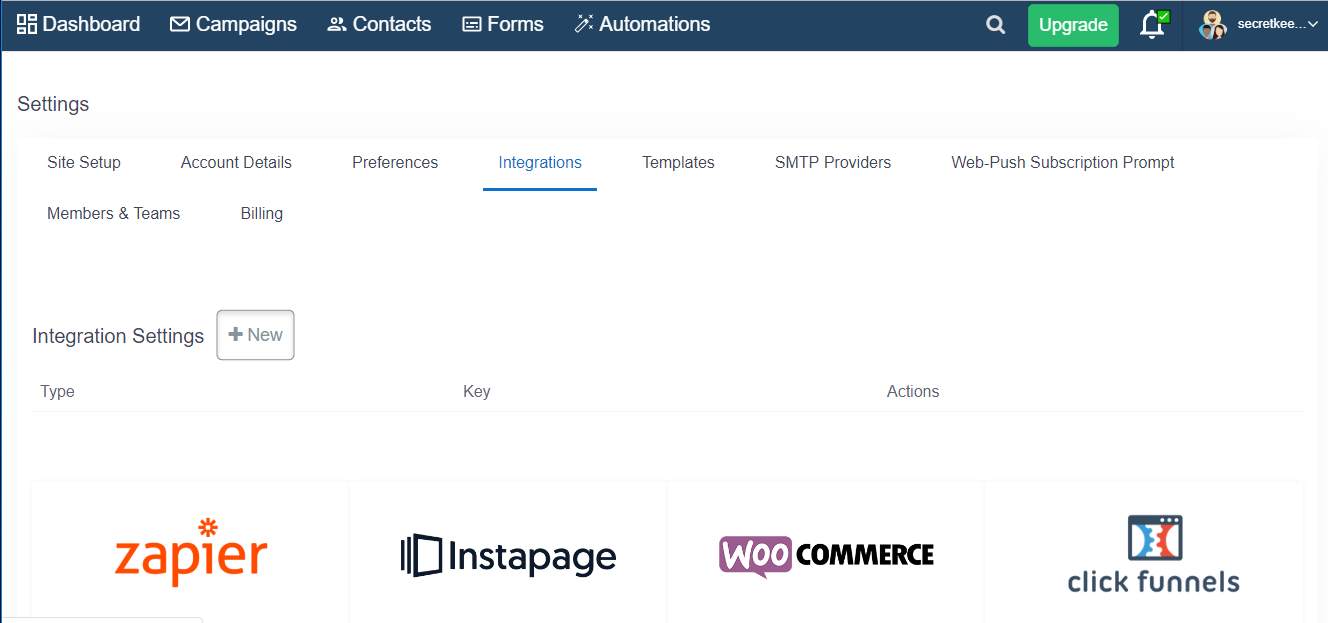The height and width of the screenshot is (623, 1328).
Task: Switch to Site Setup tab
Action: [x=84, y=162]
